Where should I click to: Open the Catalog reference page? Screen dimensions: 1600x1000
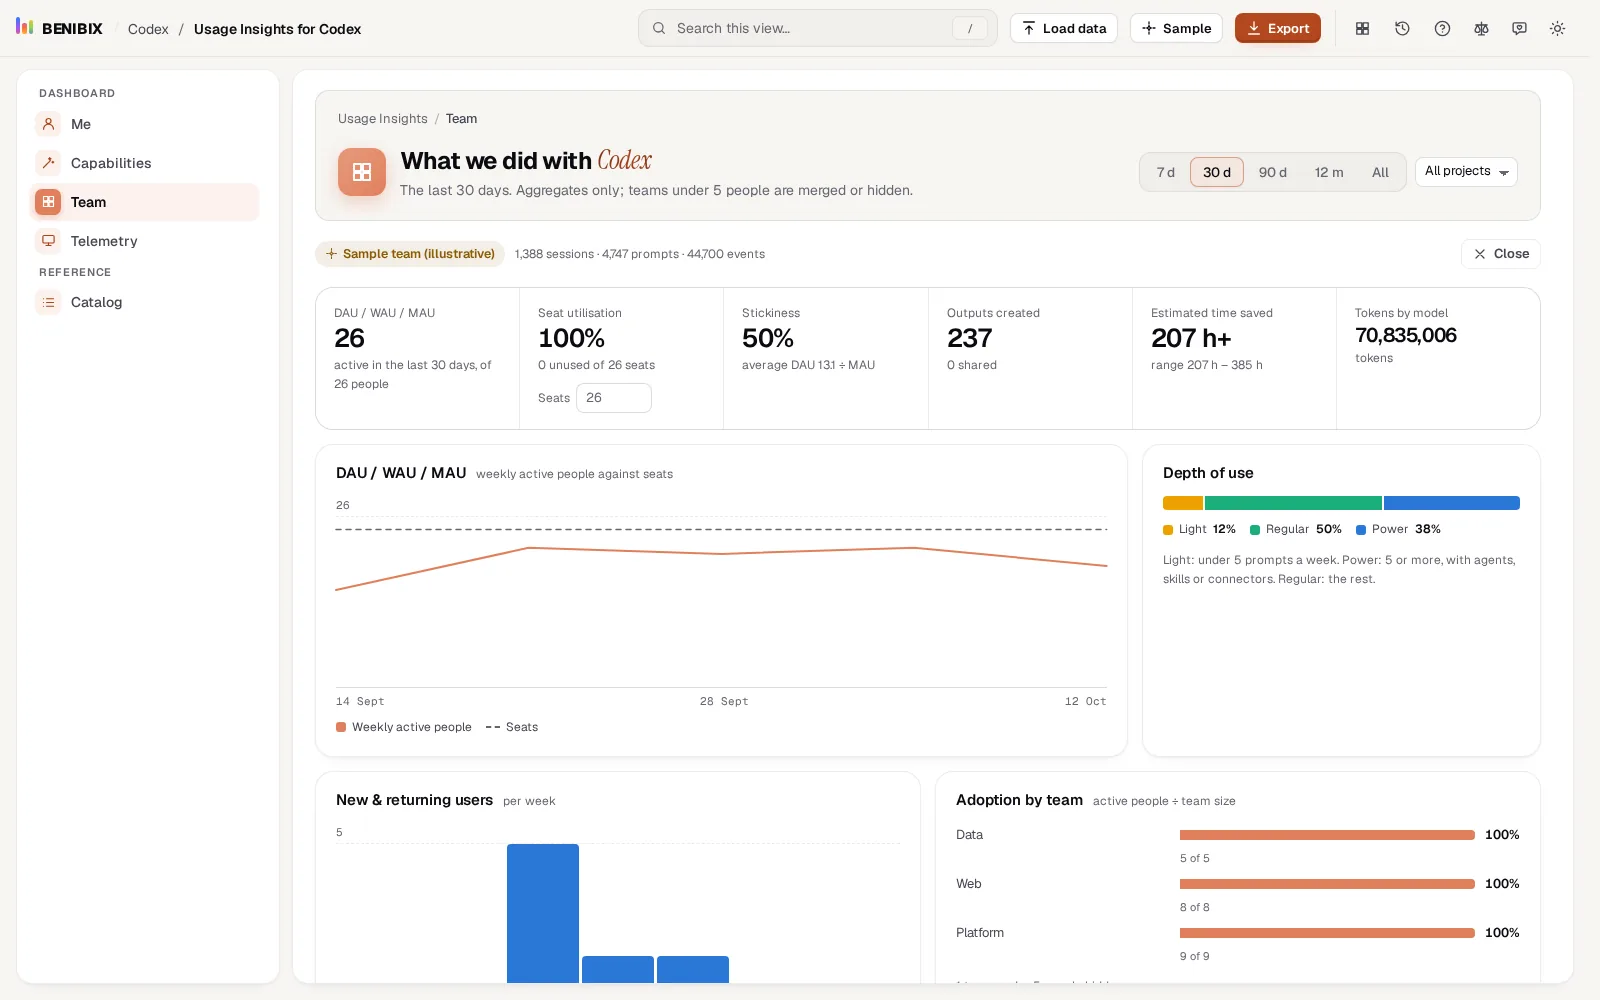tap(145, 302)
